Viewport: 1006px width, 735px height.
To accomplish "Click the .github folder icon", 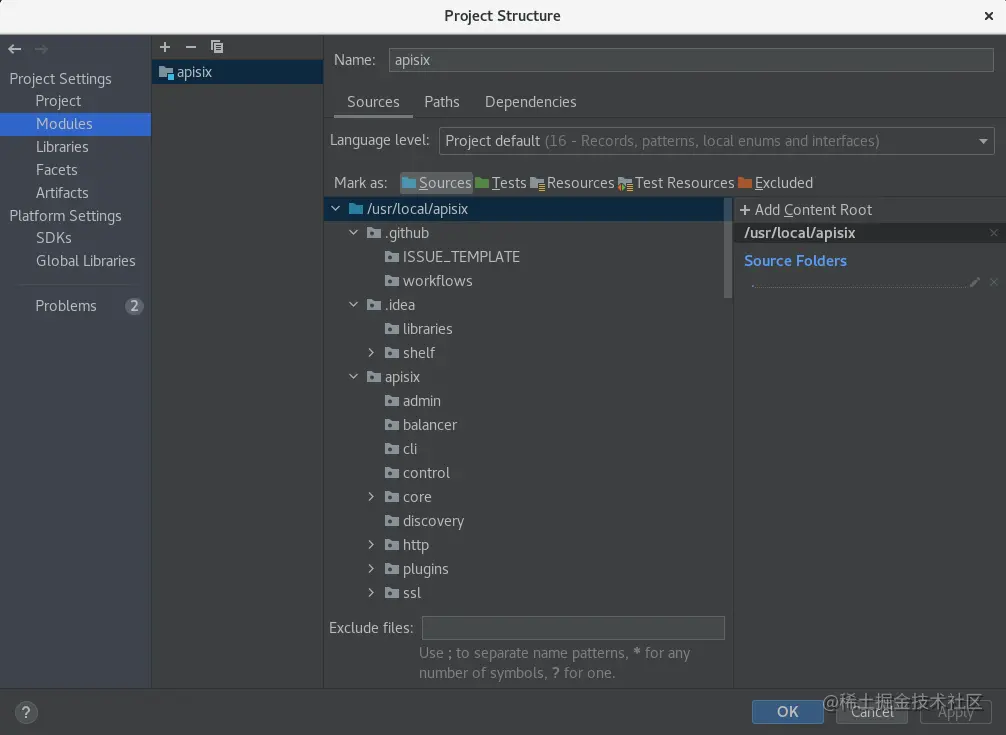I will [x=374, y=232].
